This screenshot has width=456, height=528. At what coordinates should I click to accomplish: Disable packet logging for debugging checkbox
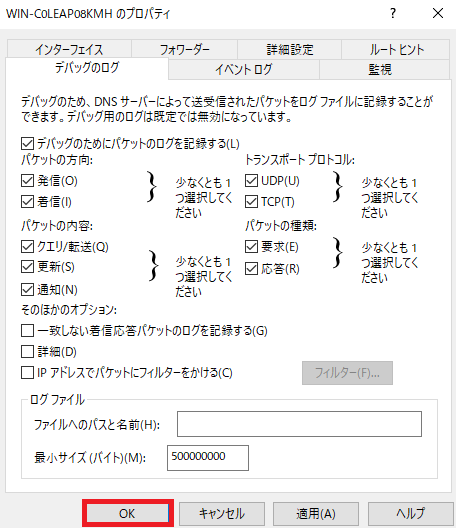click(27, 143)
